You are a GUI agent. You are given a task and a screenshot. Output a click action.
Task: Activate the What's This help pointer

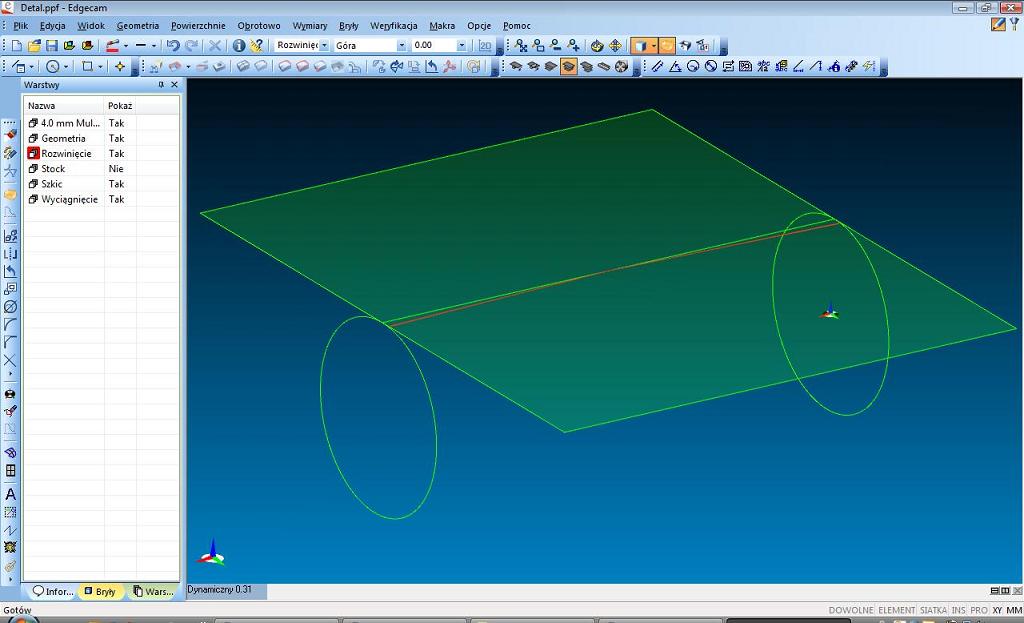pos(257,46)
